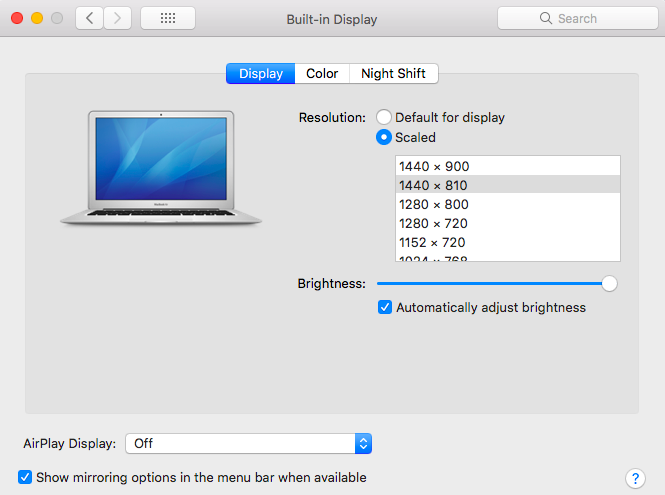Image resolution: width=665 pixels, height=495 pixels.
Task: Click the magnifying glass search icon
Action: point(546,18)
